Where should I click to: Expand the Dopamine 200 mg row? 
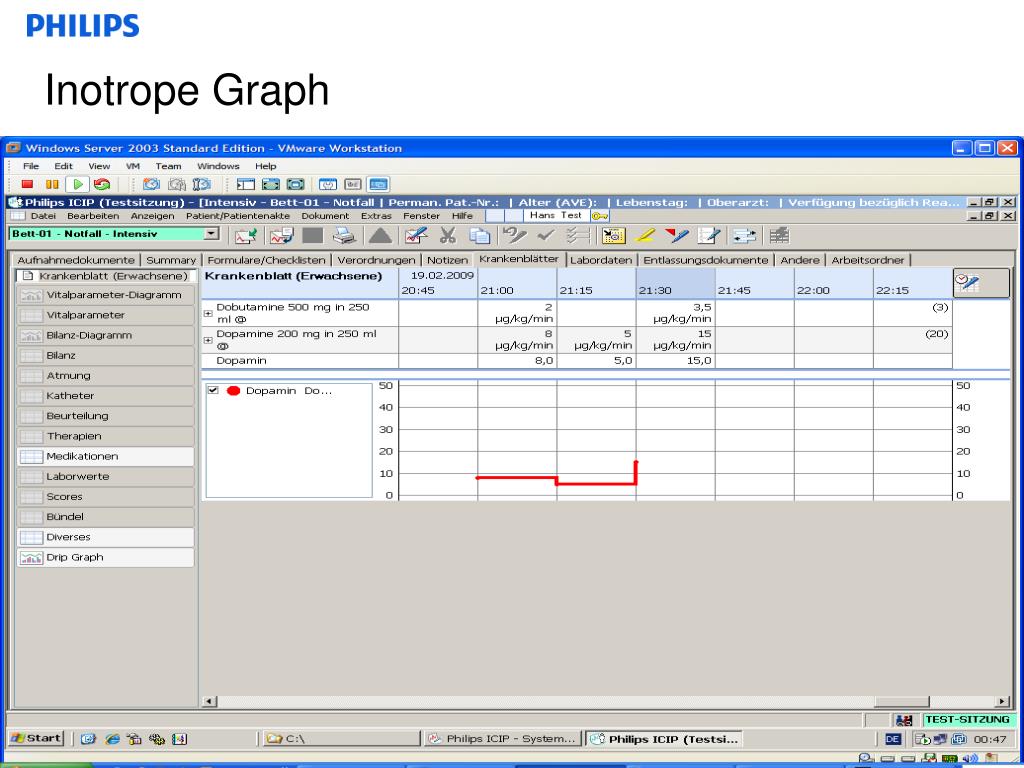coord(208,340)
